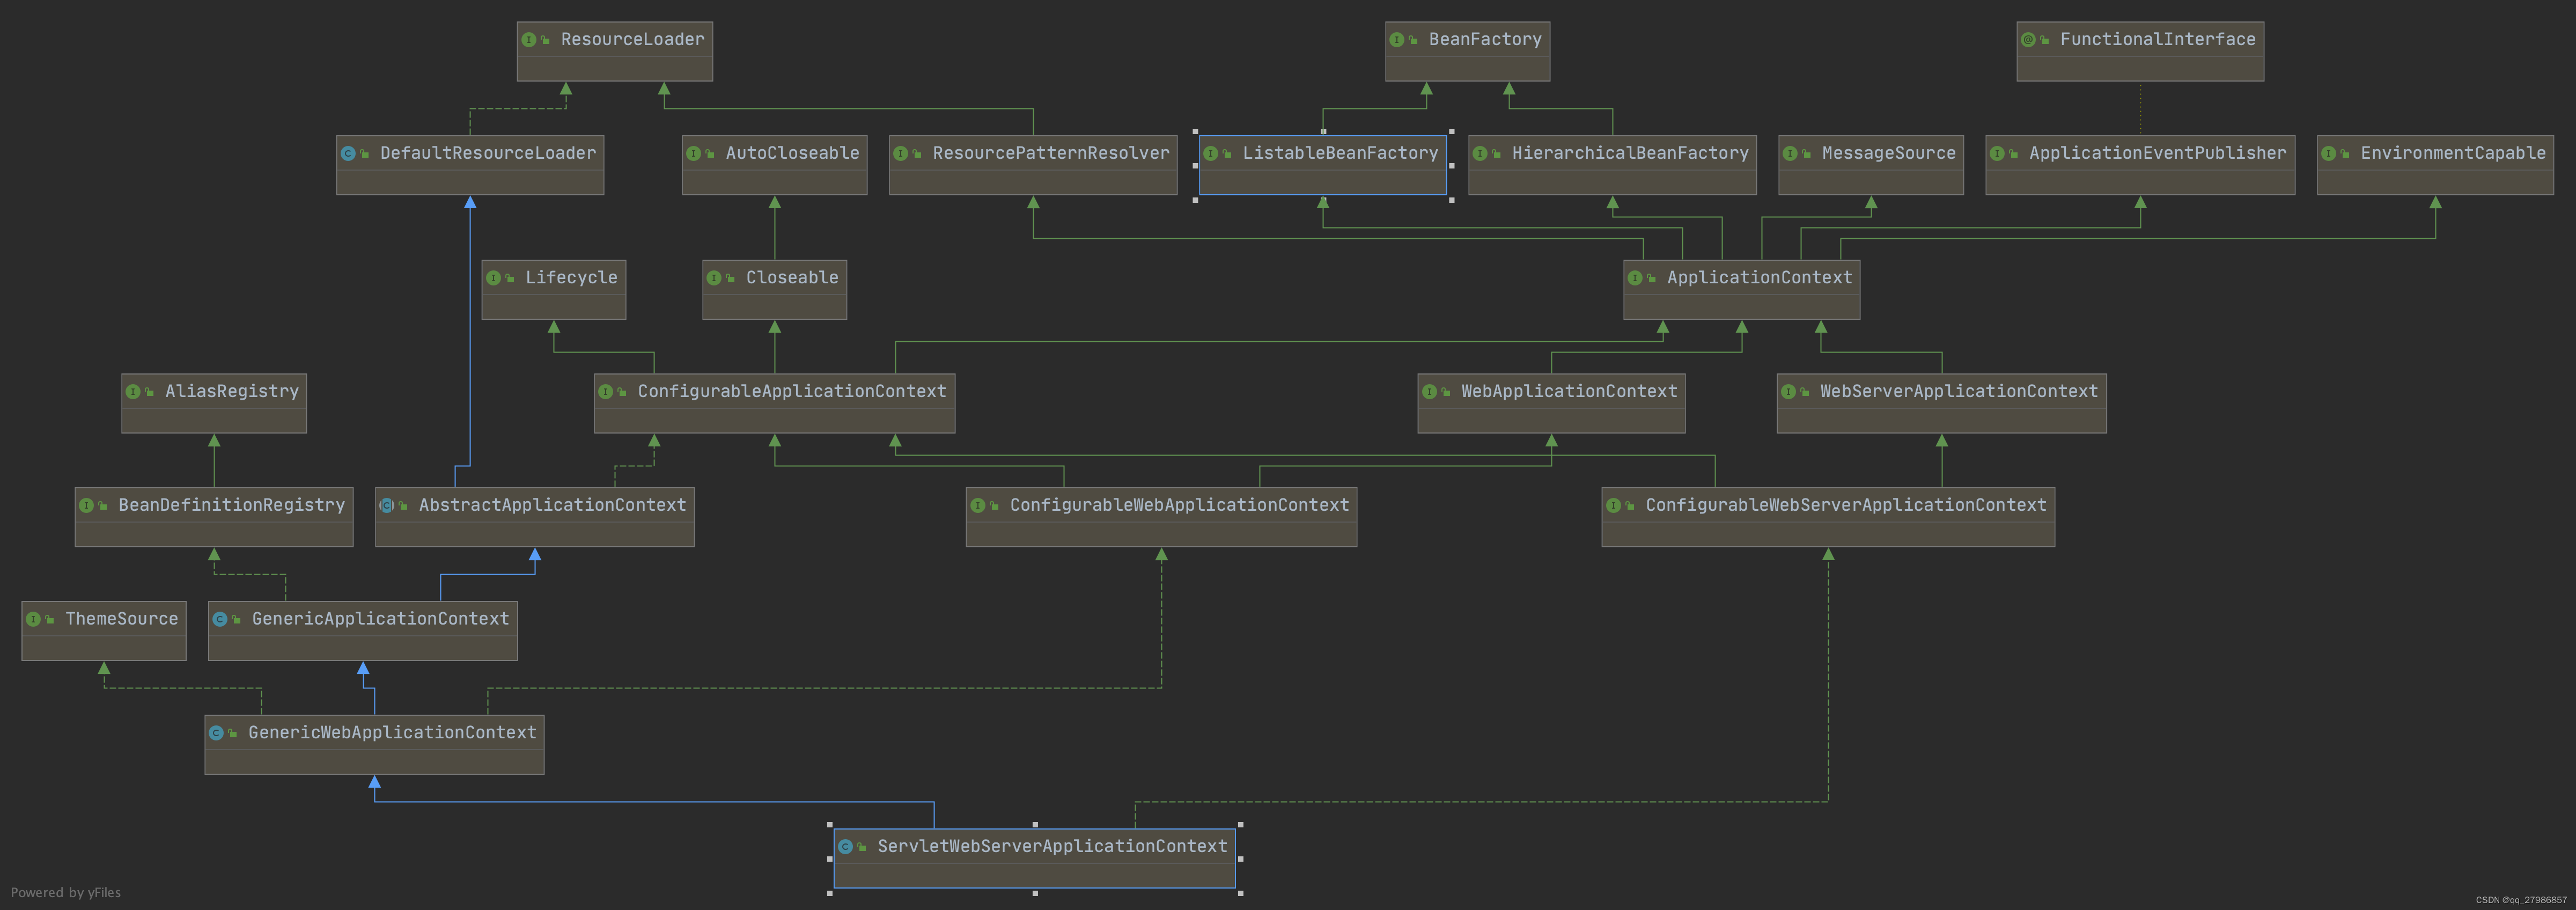Click the ConfigurableApplicationContext label text
Viewport: 2576px width, 910px height.
tap(792, 392)
